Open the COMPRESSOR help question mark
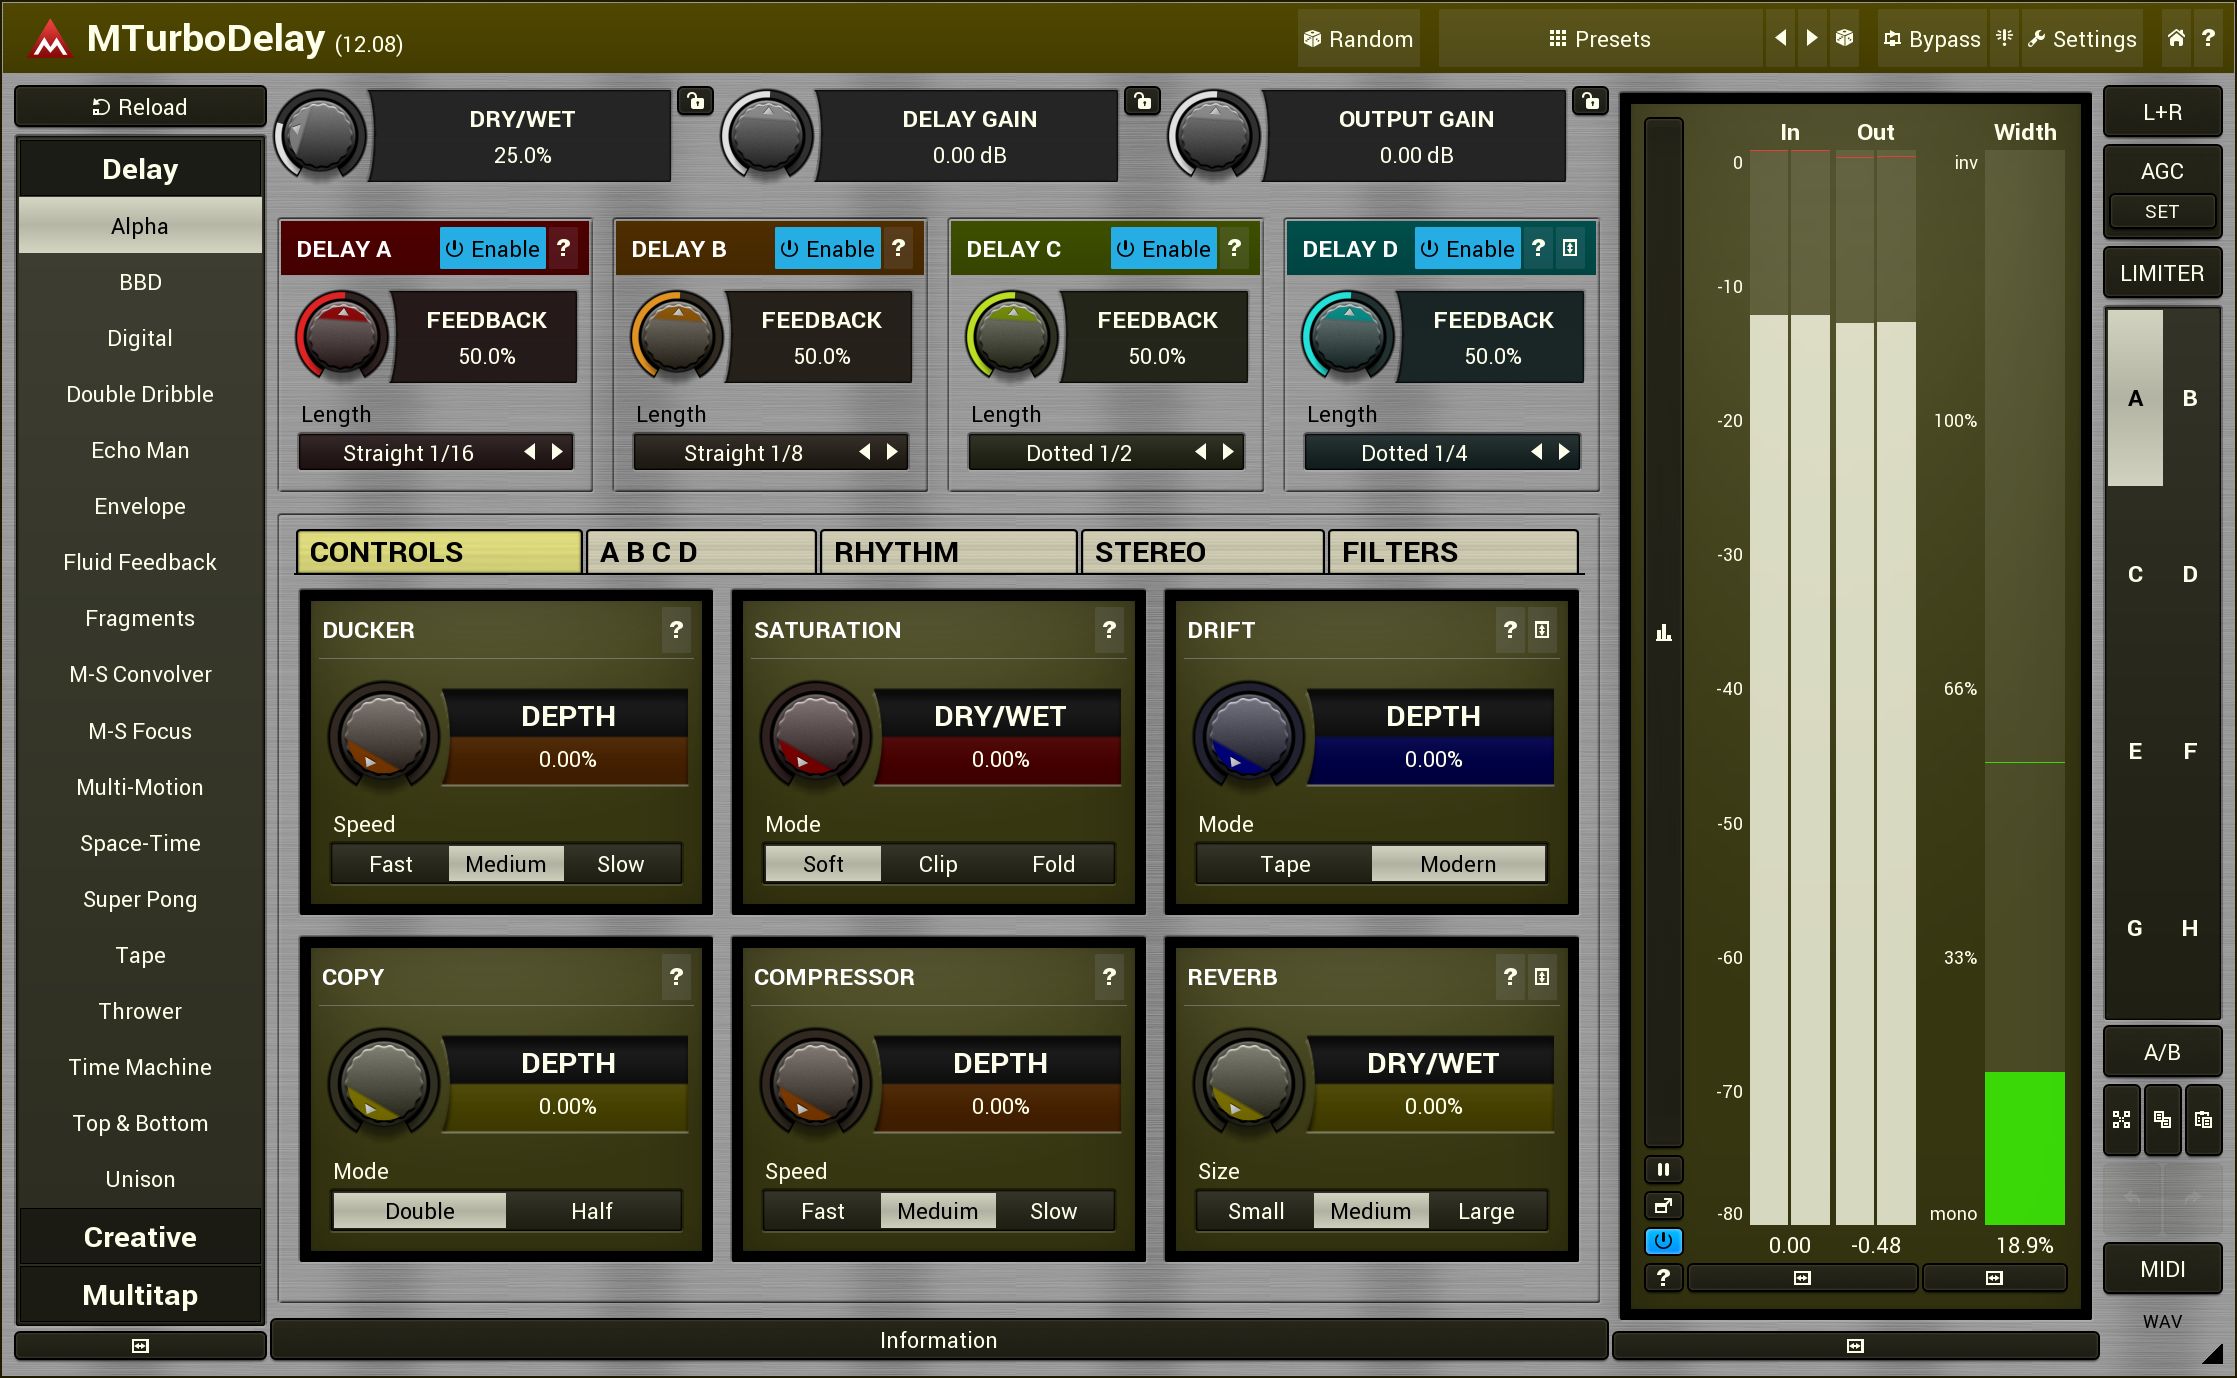This screenshot has width=2237, height=1378. (x=1109, y=977)
